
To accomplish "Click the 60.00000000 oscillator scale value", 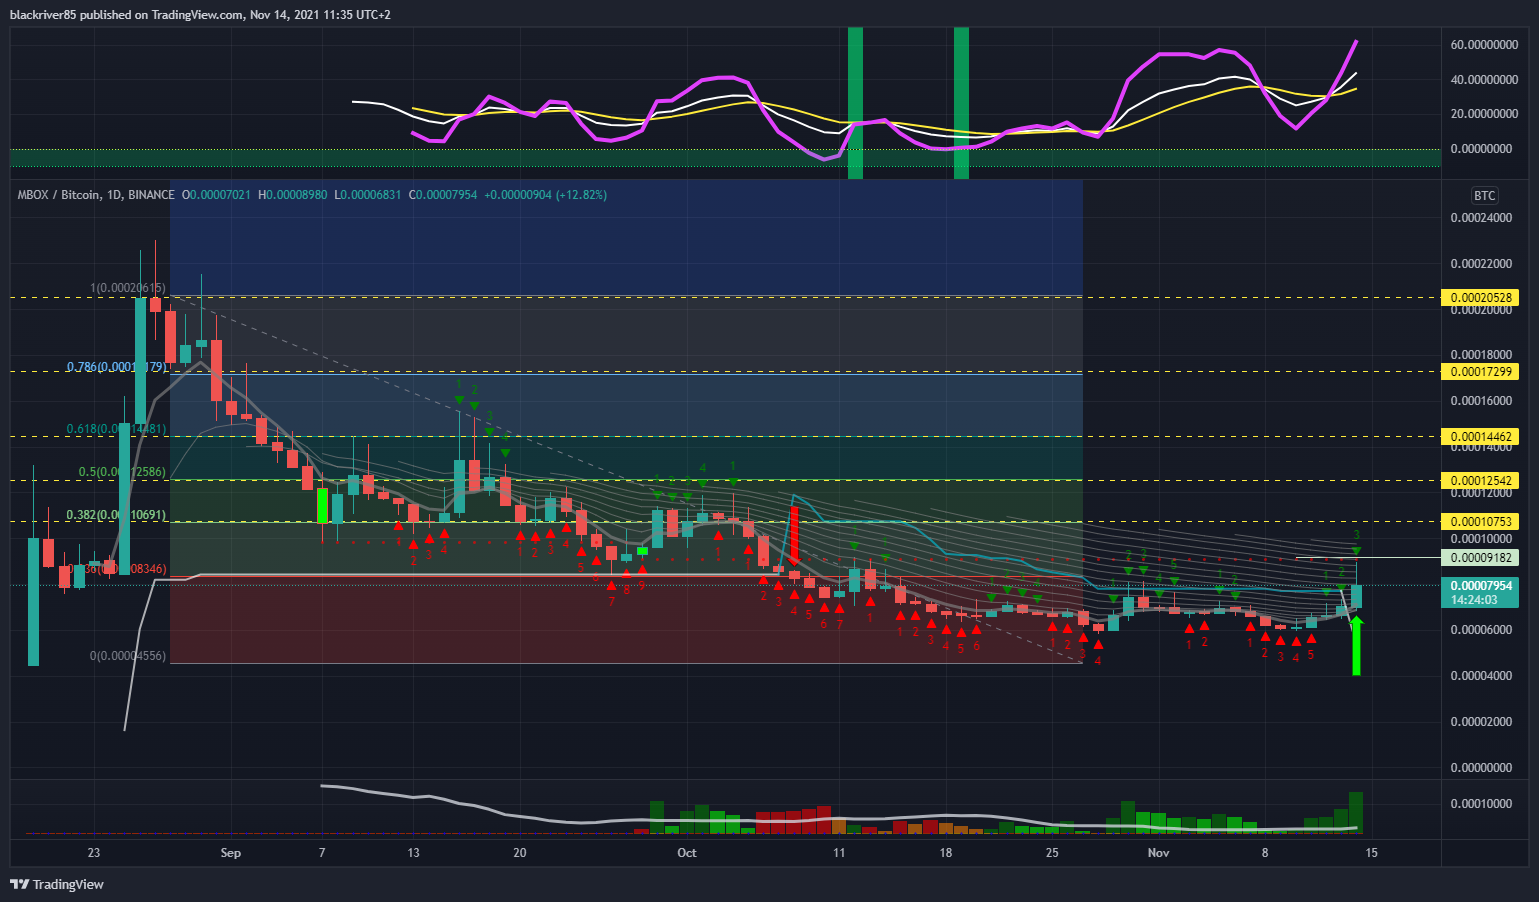I will [1484, 45].
